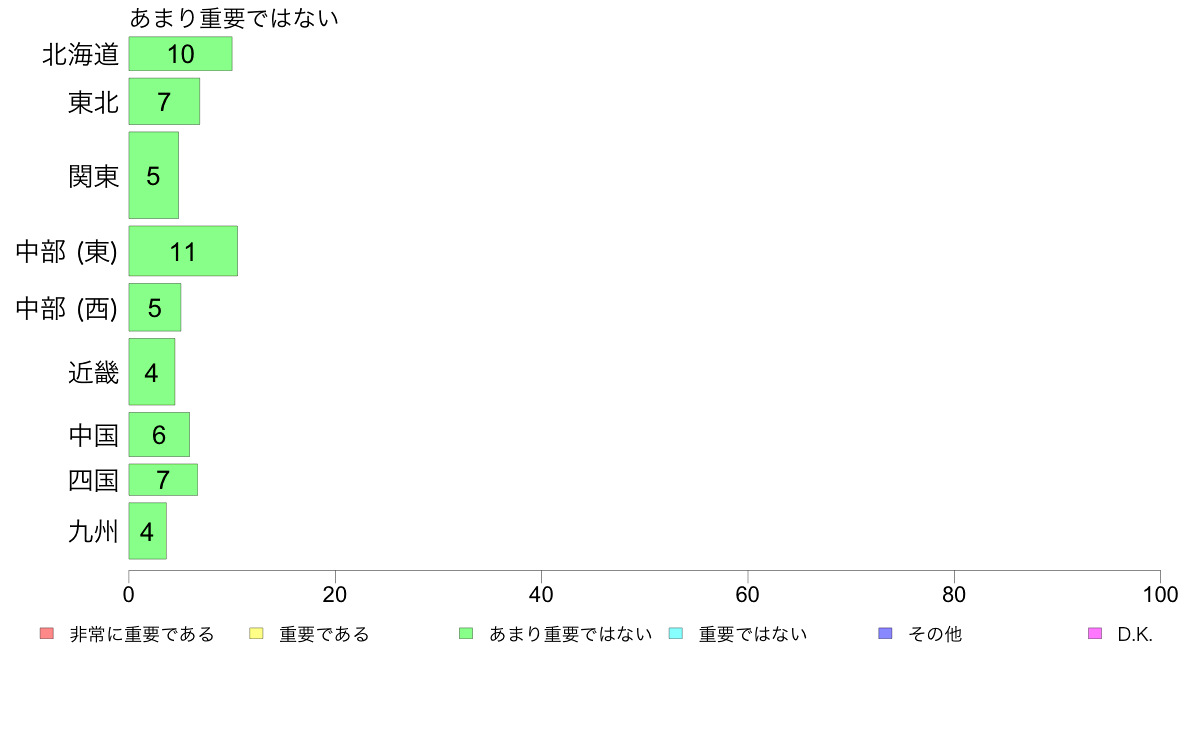Screen dimensions: 1188x736
Task: Click the cyan 重要ではない legend swatch
Action: (676, 634)
